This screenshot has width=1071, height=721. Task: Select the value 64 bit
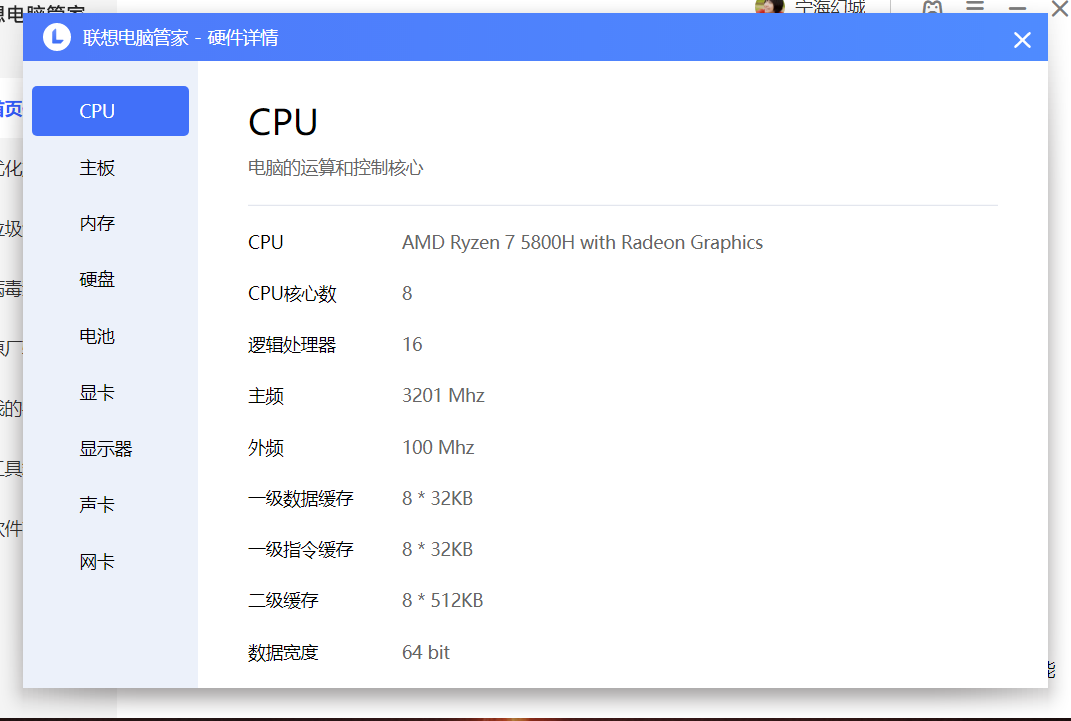tap(426, 652)
